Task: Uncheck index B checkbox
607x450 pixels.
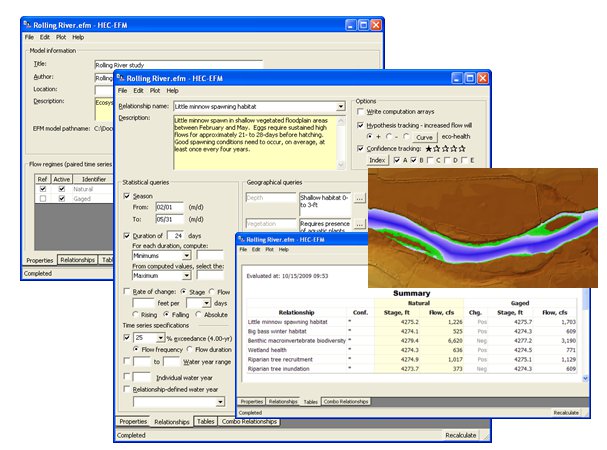Action: click(413, 160)
